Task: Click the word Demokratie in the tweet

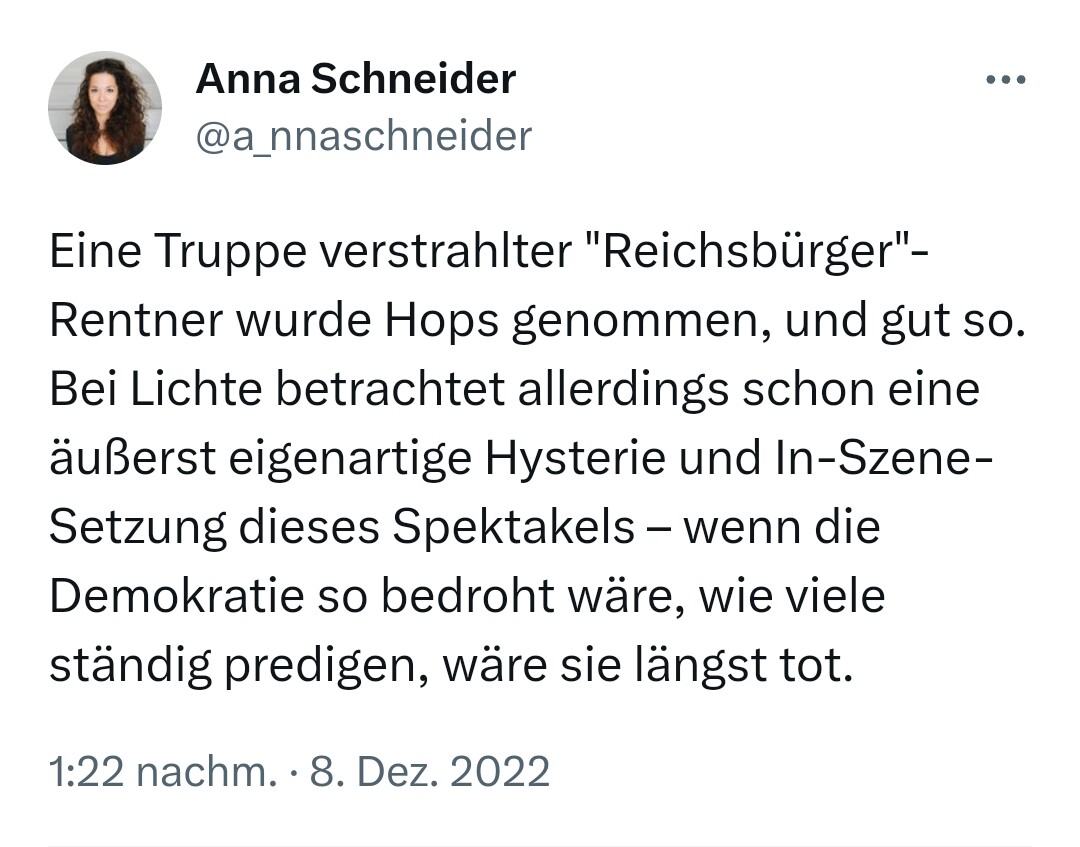Action: point(176,596)
